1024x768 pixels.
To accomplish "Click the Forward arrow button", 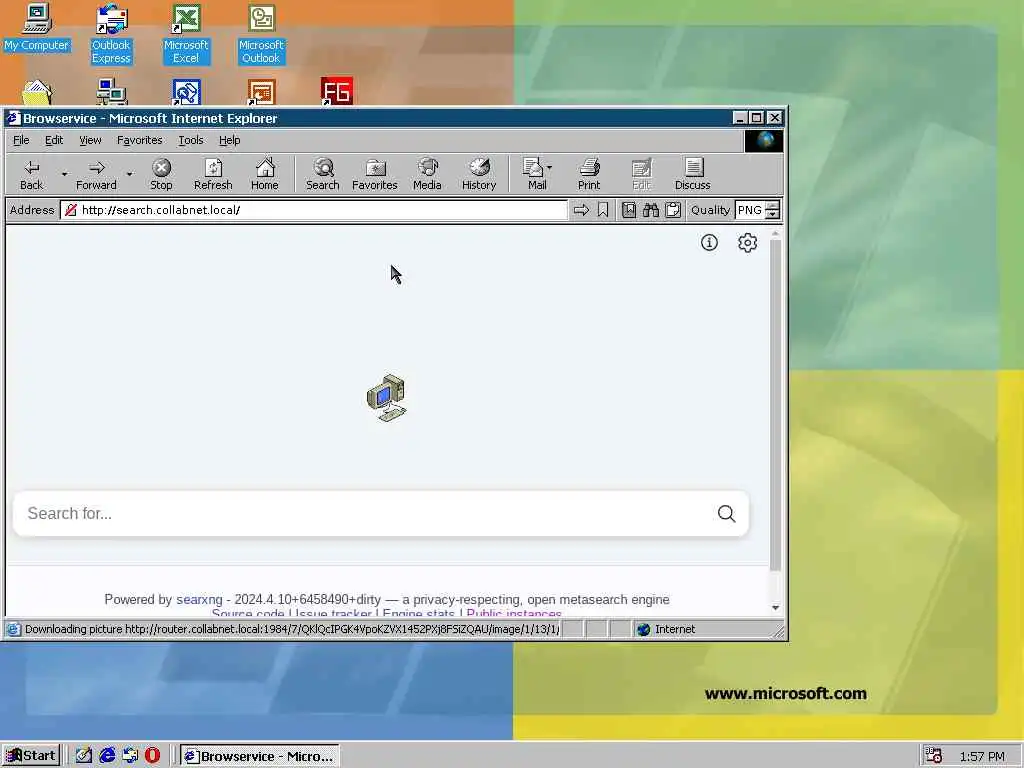I will click(x=96, y=174).
